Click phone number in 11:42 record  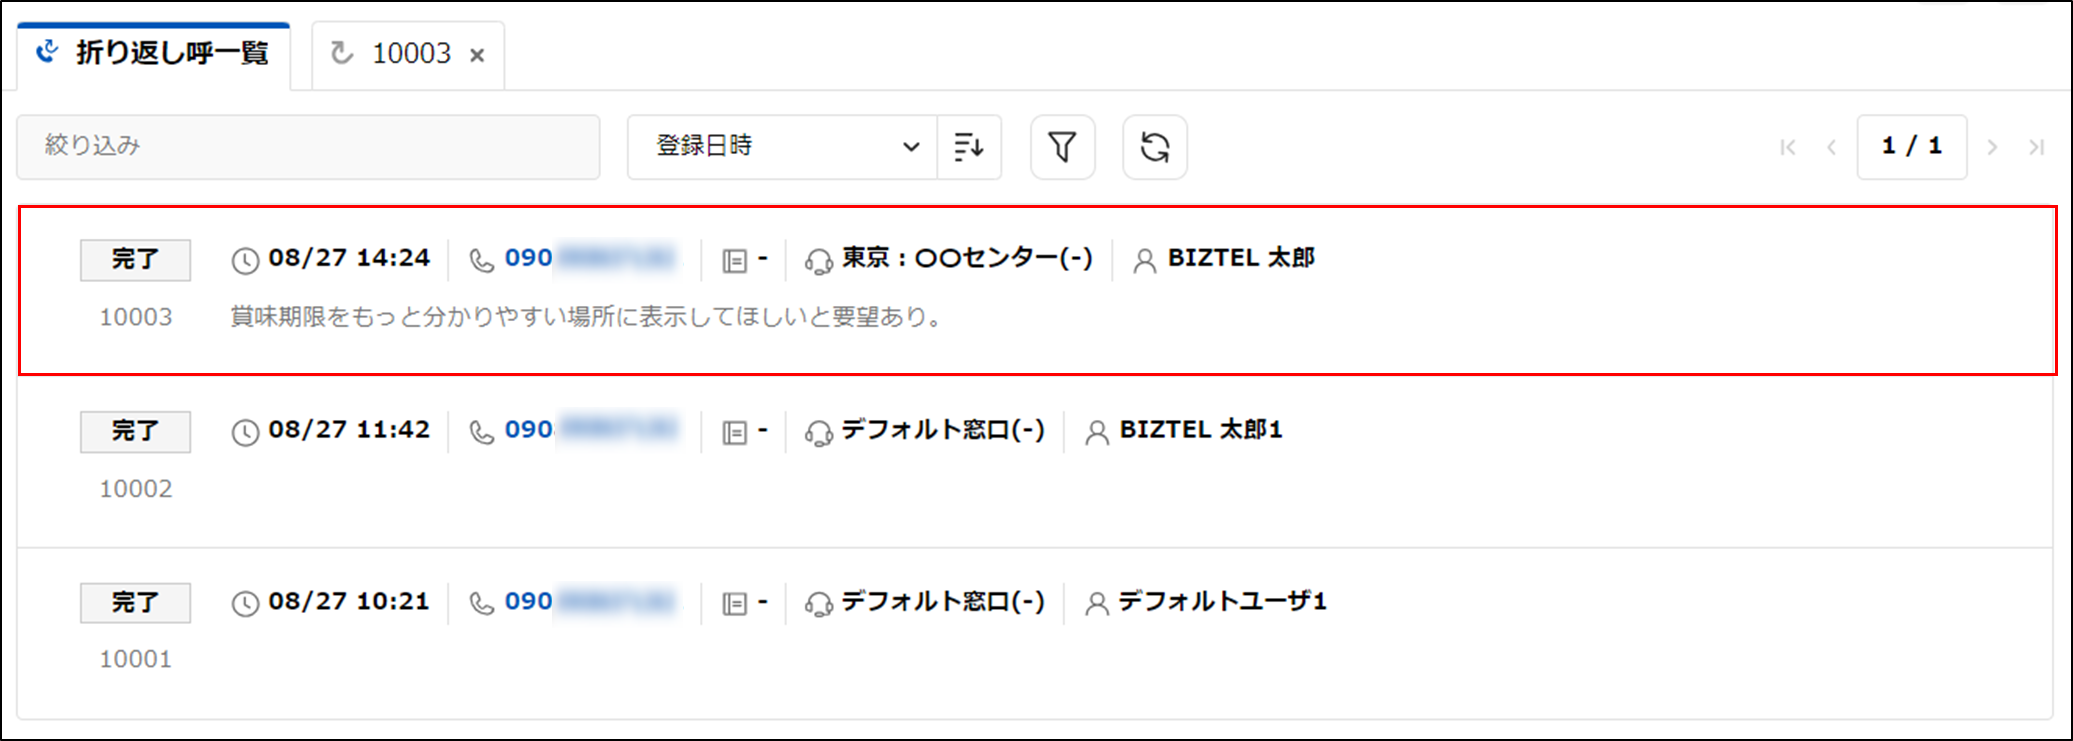coord(589,429)
